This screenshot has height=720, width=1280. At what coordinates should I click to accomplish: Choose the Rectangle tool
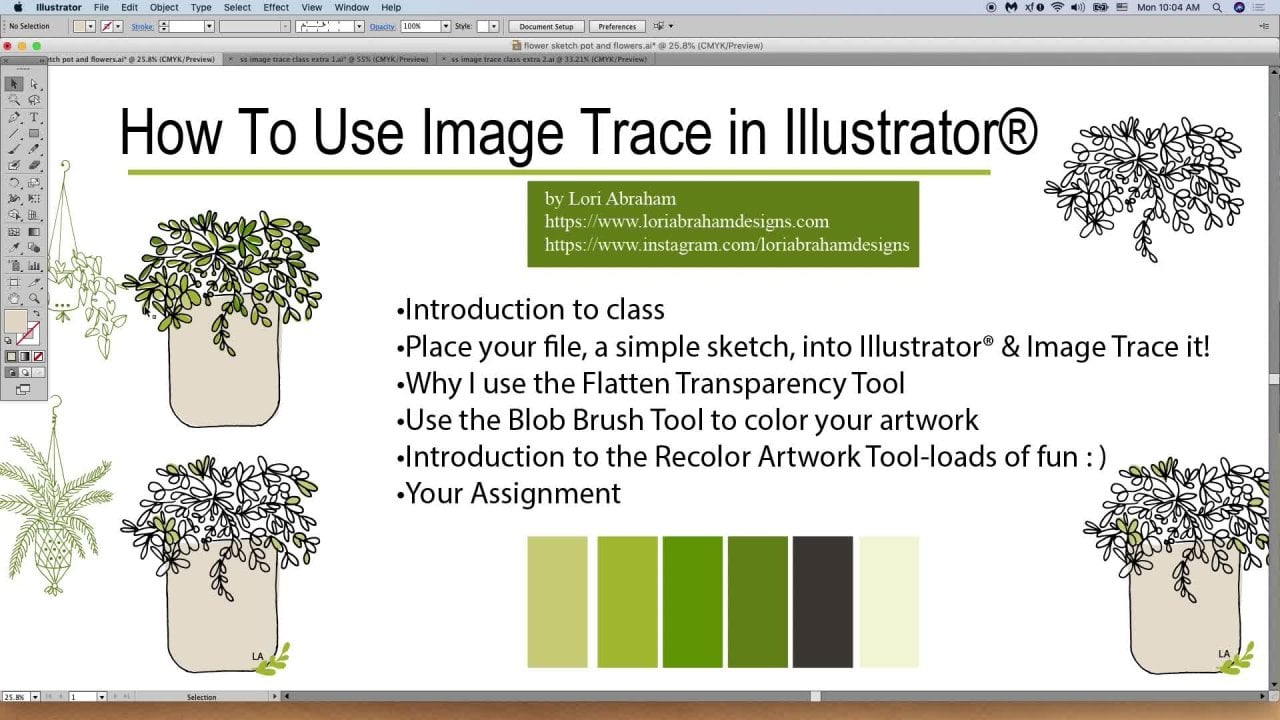(34, 133)
